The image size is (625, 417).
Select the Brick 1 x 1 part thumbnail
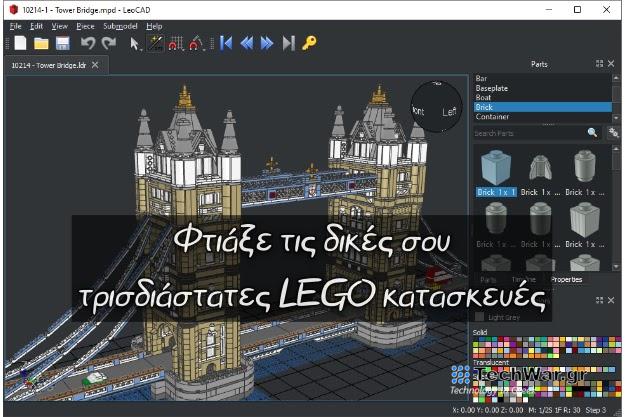tap(495, 167)
